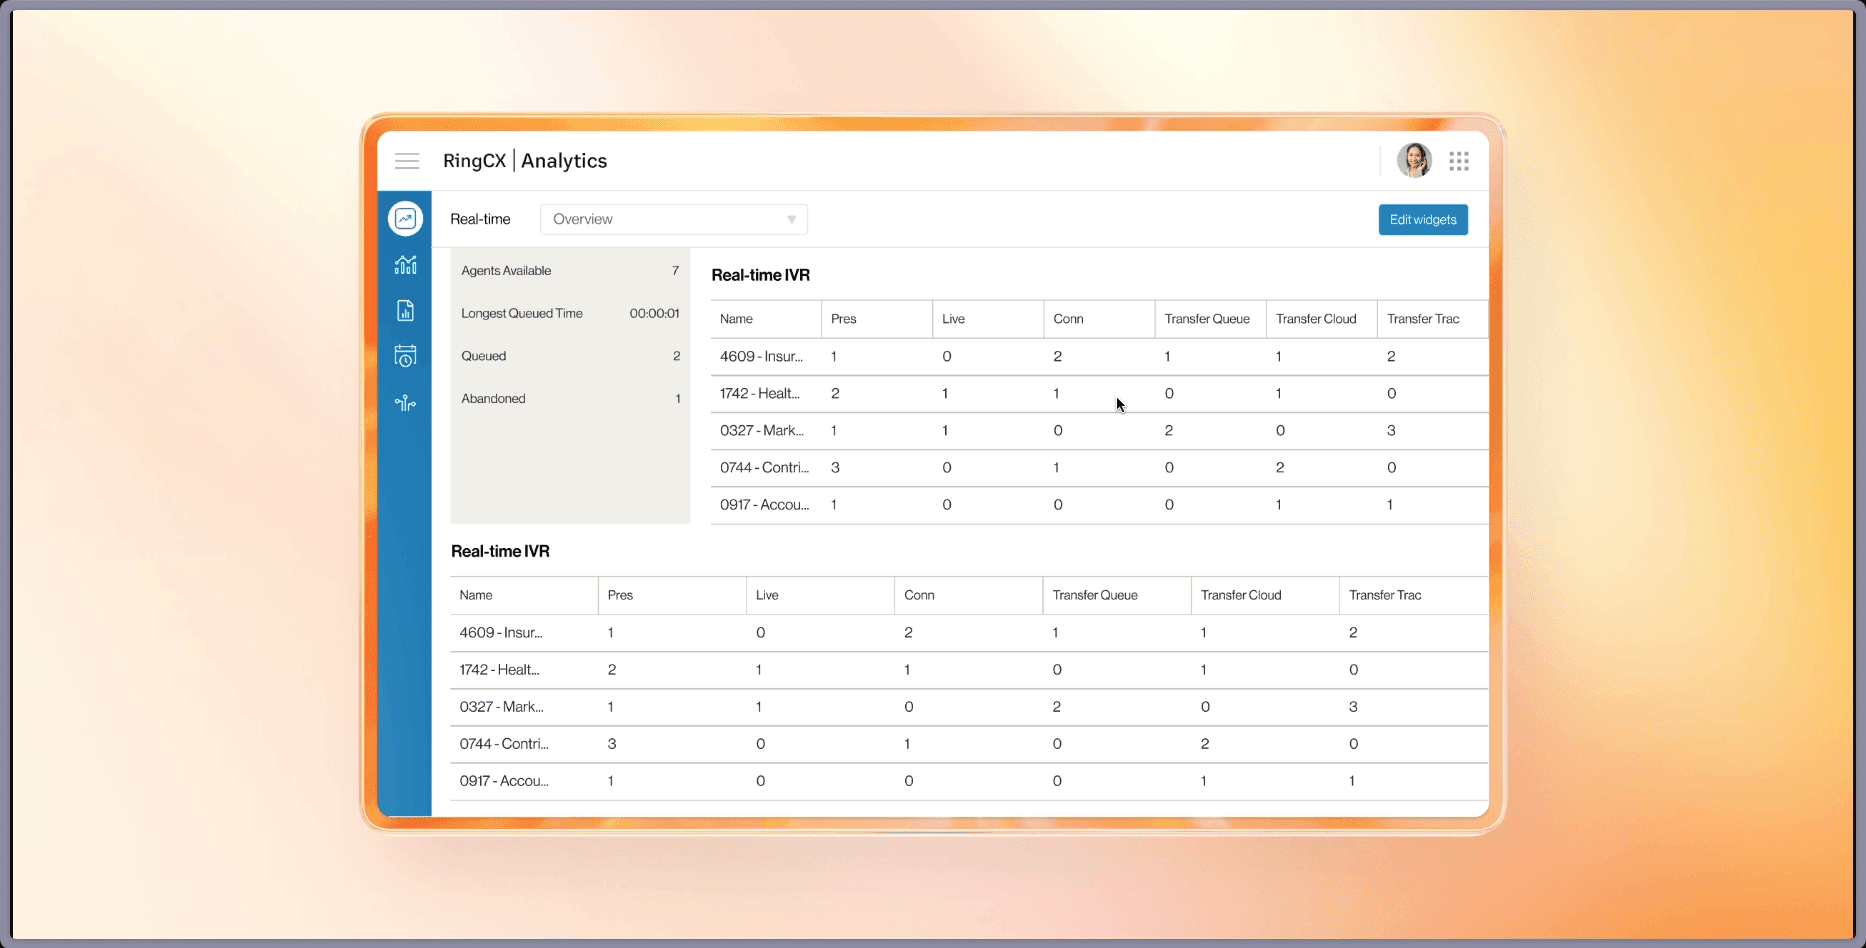Click Live header in lower IVR table

tap(820, 595)
